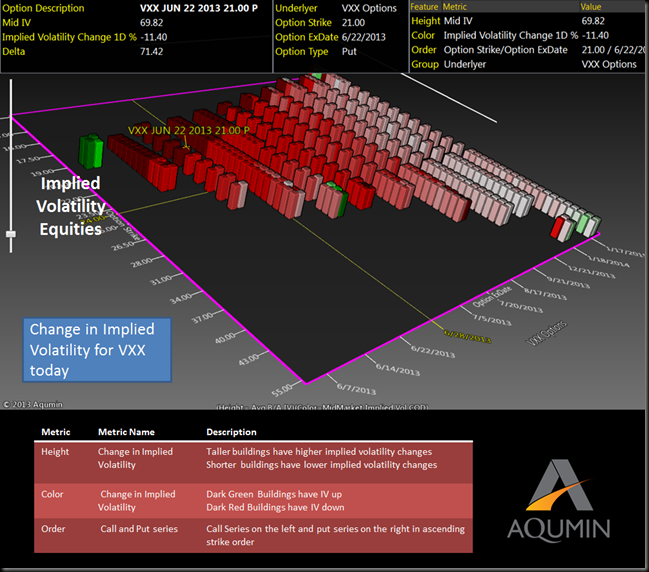Click the 12/21/2013 expiration date axis label
Image resolution: width=649 pixels, height=572 pixels.
(x=591, y=271)
